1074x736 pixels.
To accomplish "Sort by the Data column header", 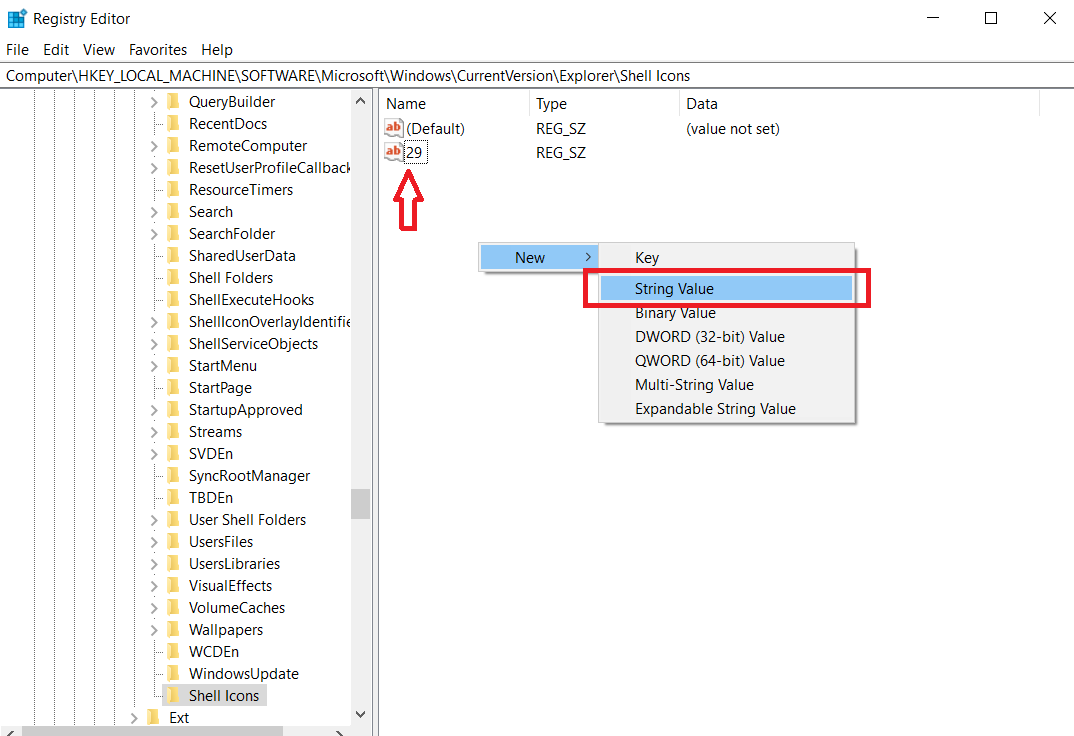I will pyautogui.click(x=860, y=103).
